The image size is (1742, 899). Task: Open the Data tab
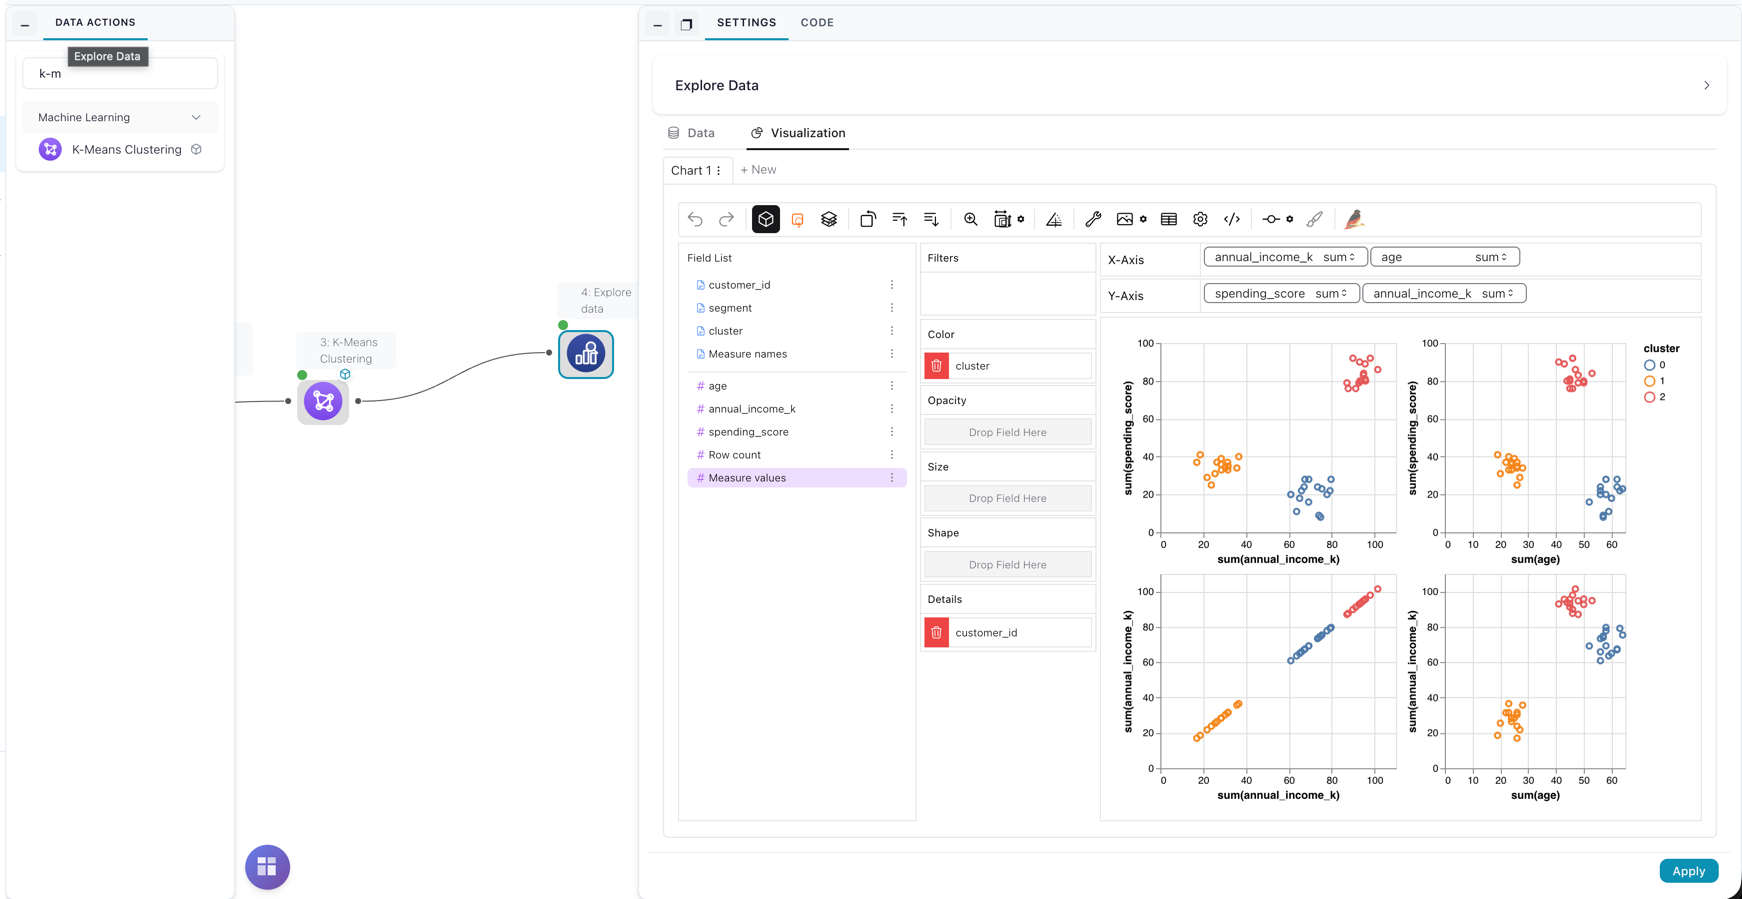coord(691,133)
